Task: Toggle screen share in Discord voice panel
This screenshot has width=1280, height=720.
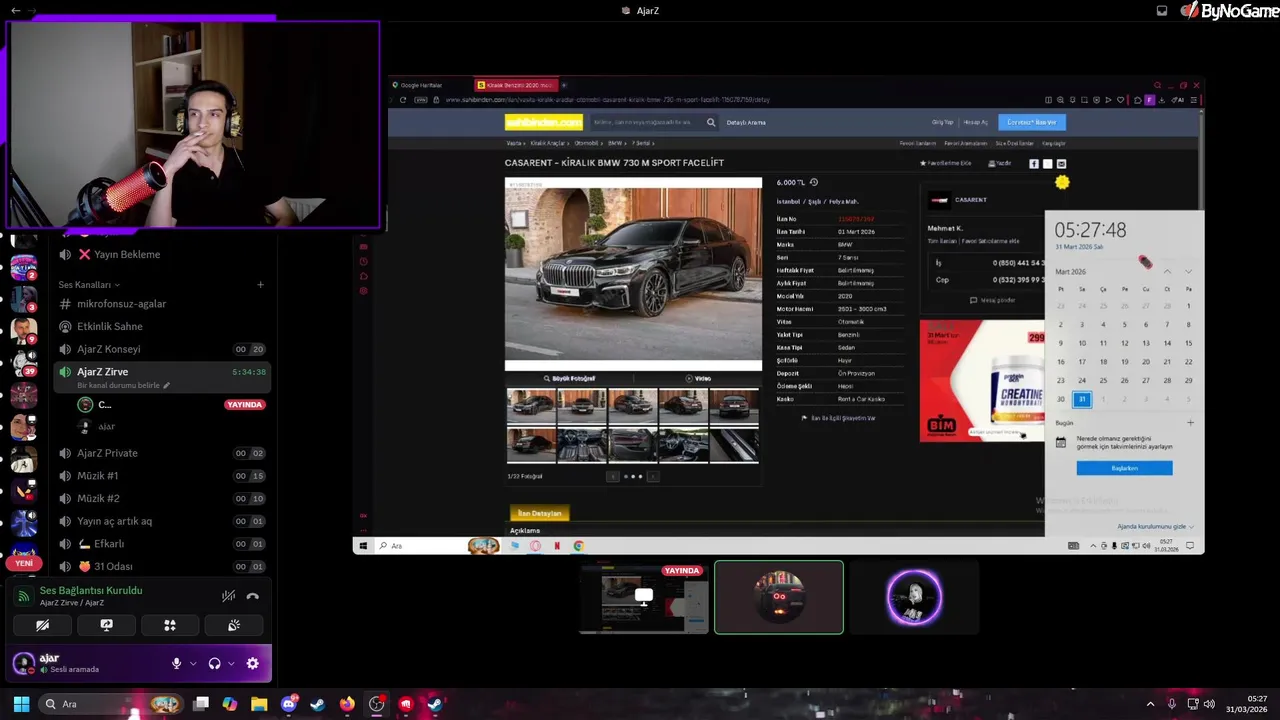Action: click(x=106, y=625)
